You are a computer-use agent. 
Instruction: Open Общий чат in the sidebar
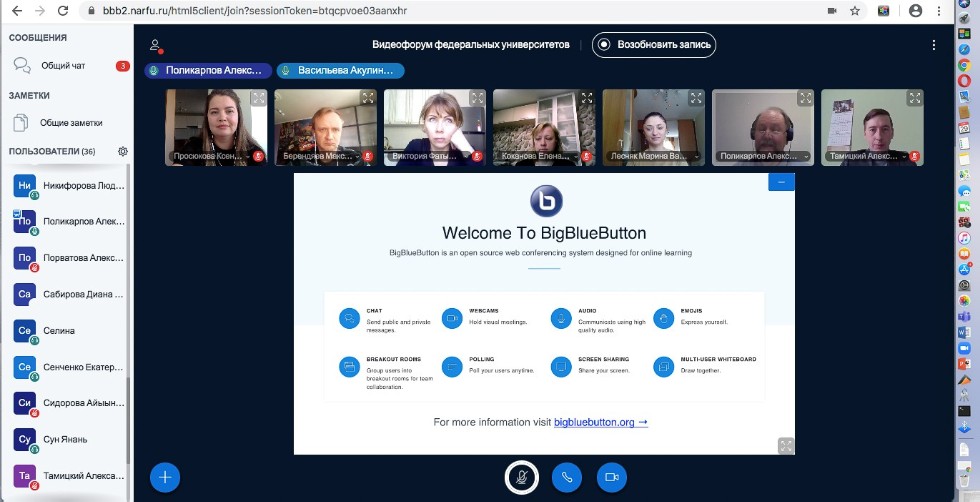pos(63,66)
